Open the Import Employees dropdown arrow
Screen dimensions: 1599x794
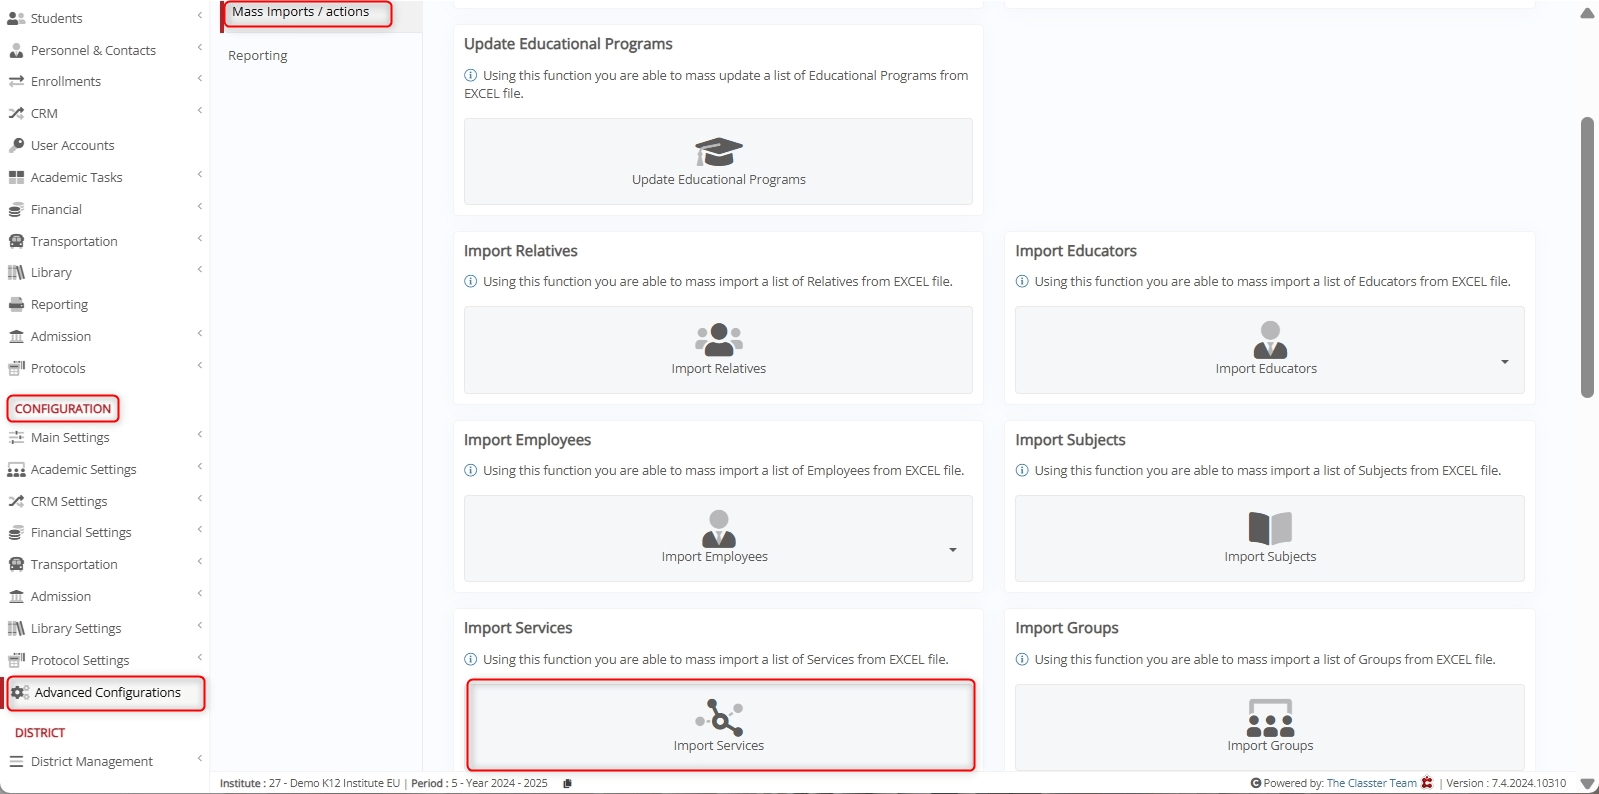point(952,550)
